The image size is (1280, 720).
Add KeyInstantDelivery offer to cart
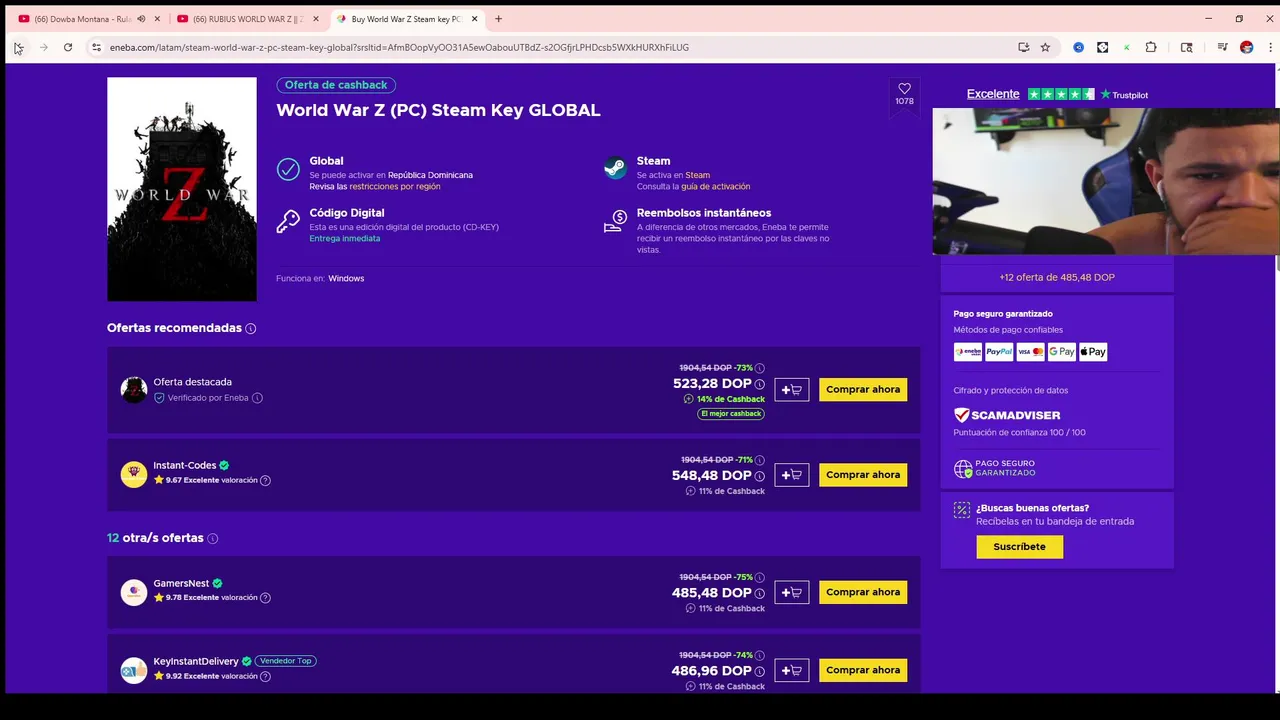tap(791, 670)
